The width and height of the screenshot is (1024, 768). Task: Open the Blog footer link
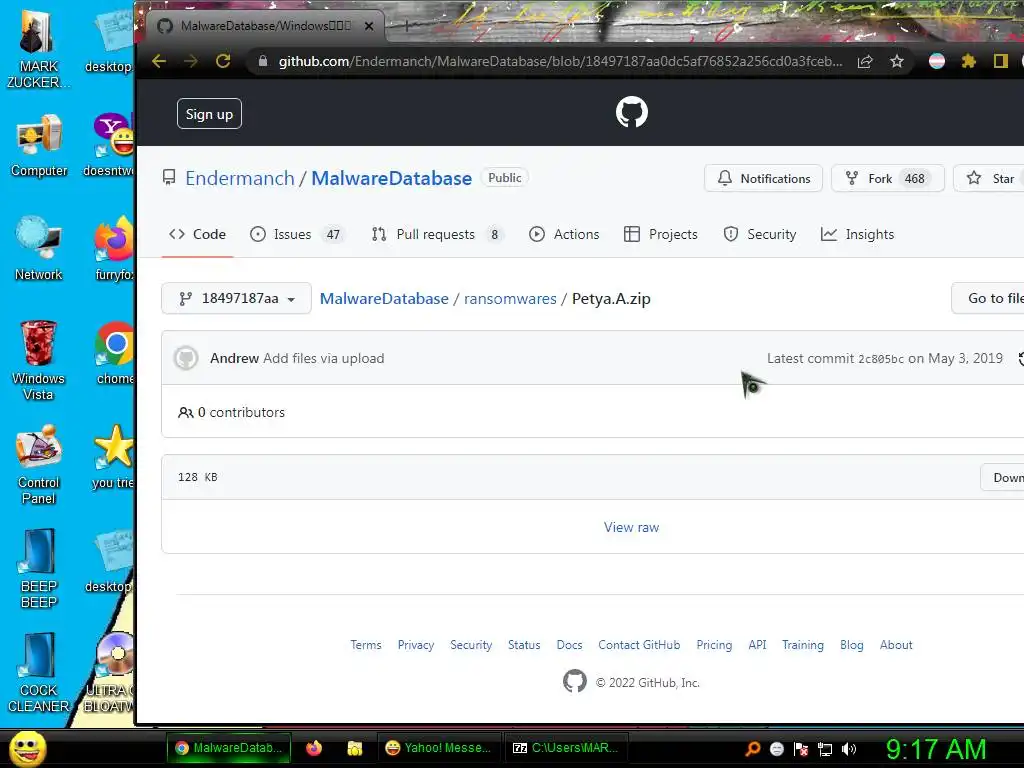click(852, 645)
